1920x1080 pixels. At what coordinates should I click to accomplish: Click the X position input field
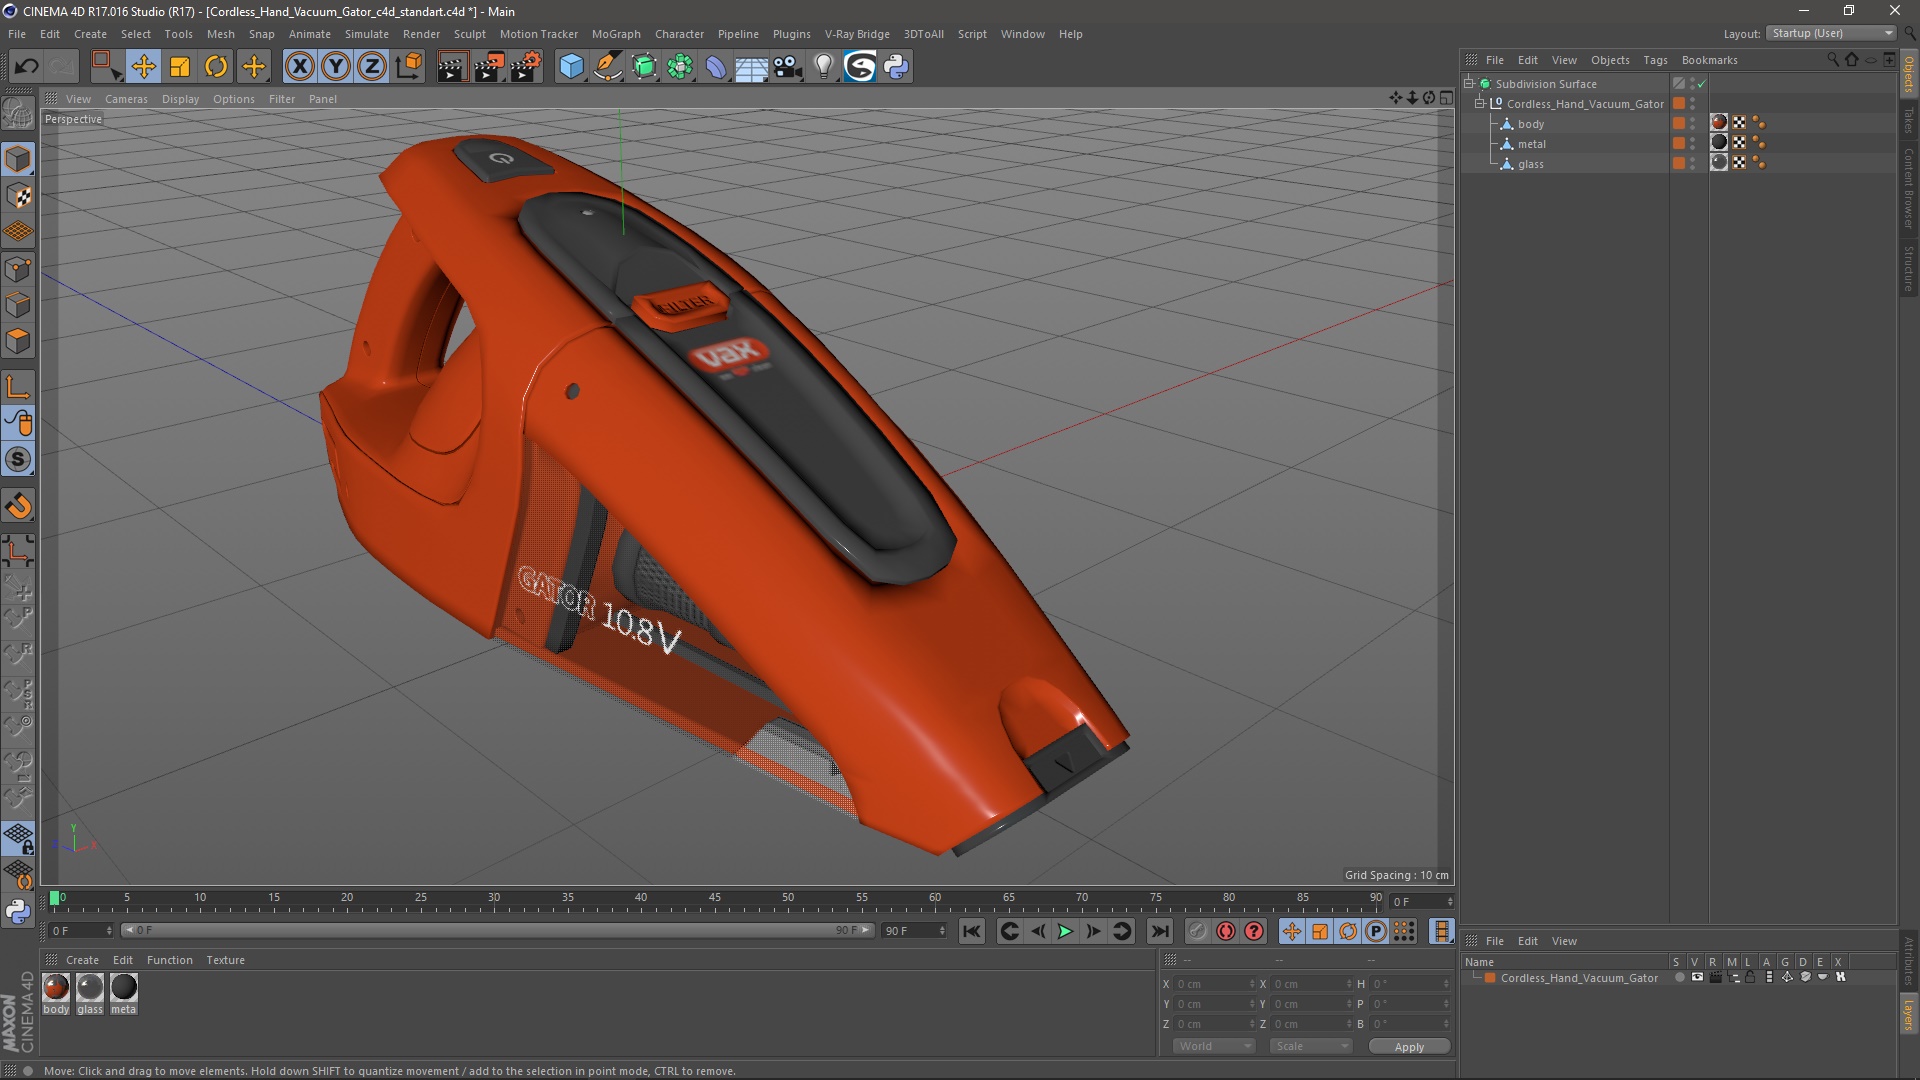click(1215, 984)
